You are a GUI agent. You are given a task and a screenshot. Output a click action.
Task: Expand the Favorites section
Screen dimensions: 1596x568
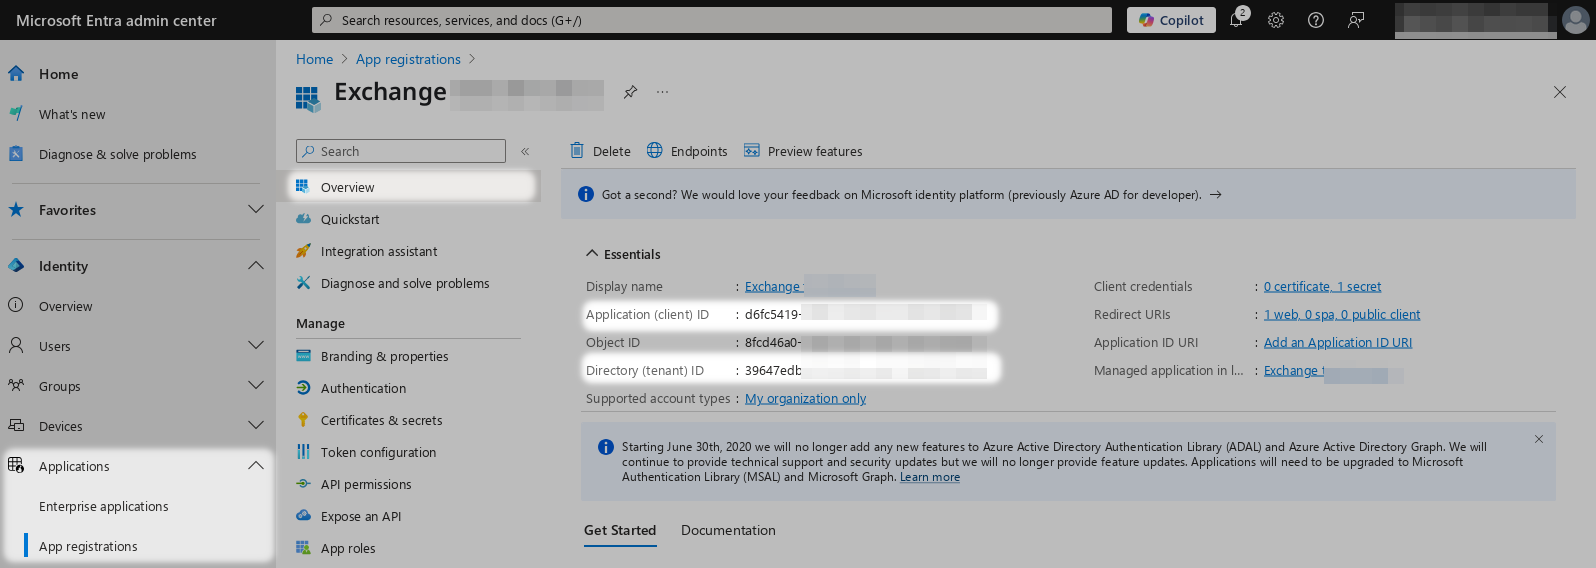[256, 210]
